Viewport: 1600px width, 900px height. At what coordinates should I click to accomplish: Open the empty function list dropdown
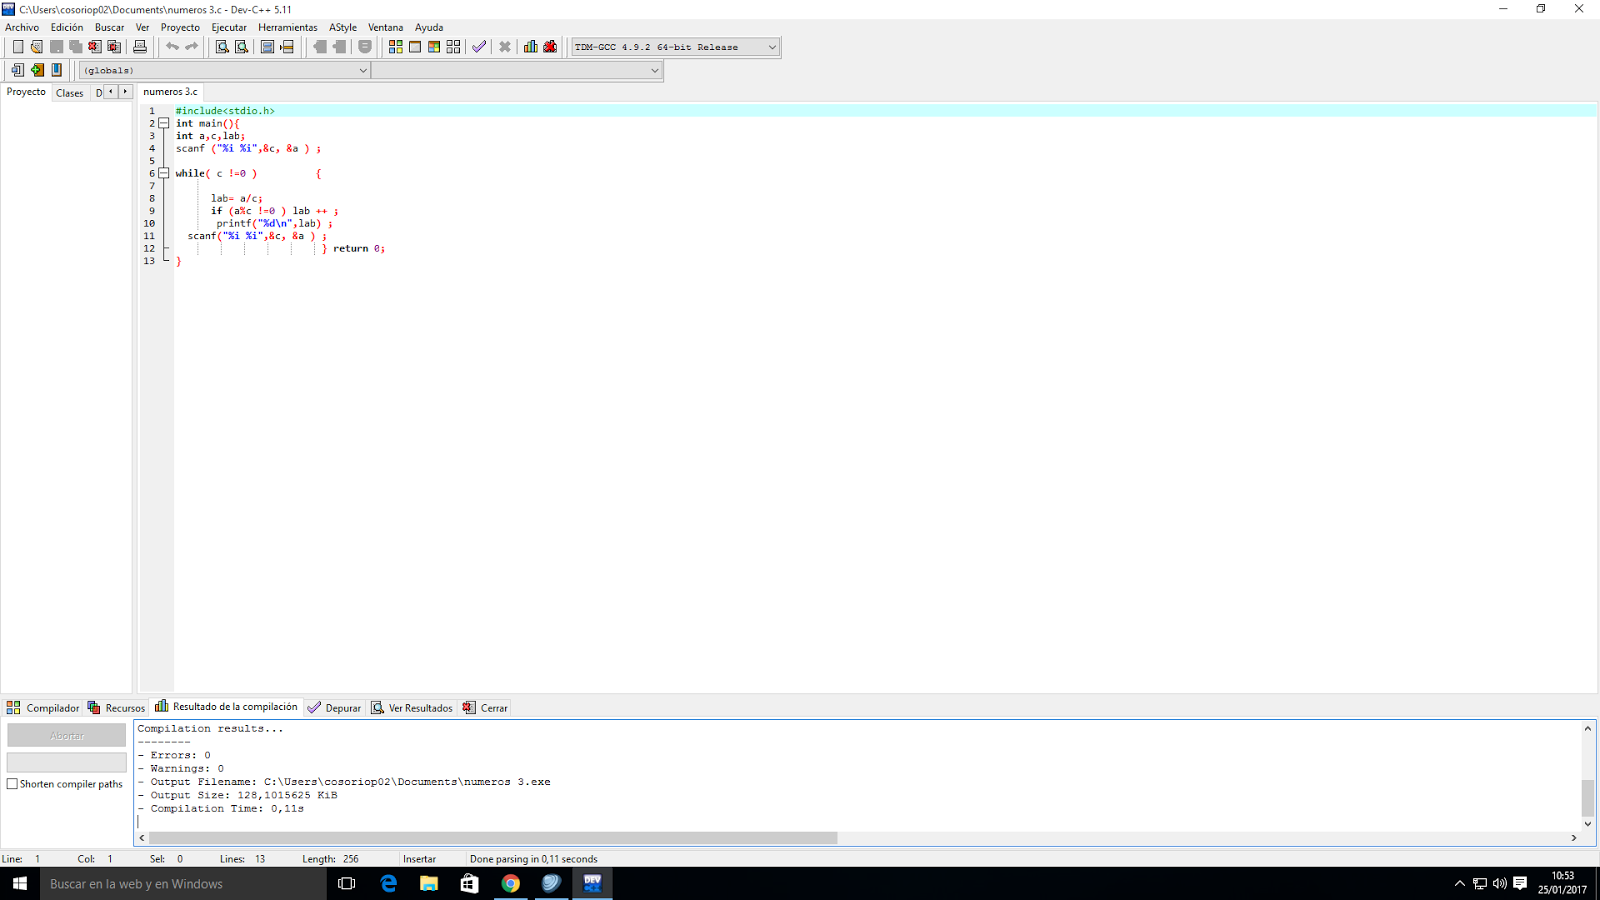(x=517, y=70)
